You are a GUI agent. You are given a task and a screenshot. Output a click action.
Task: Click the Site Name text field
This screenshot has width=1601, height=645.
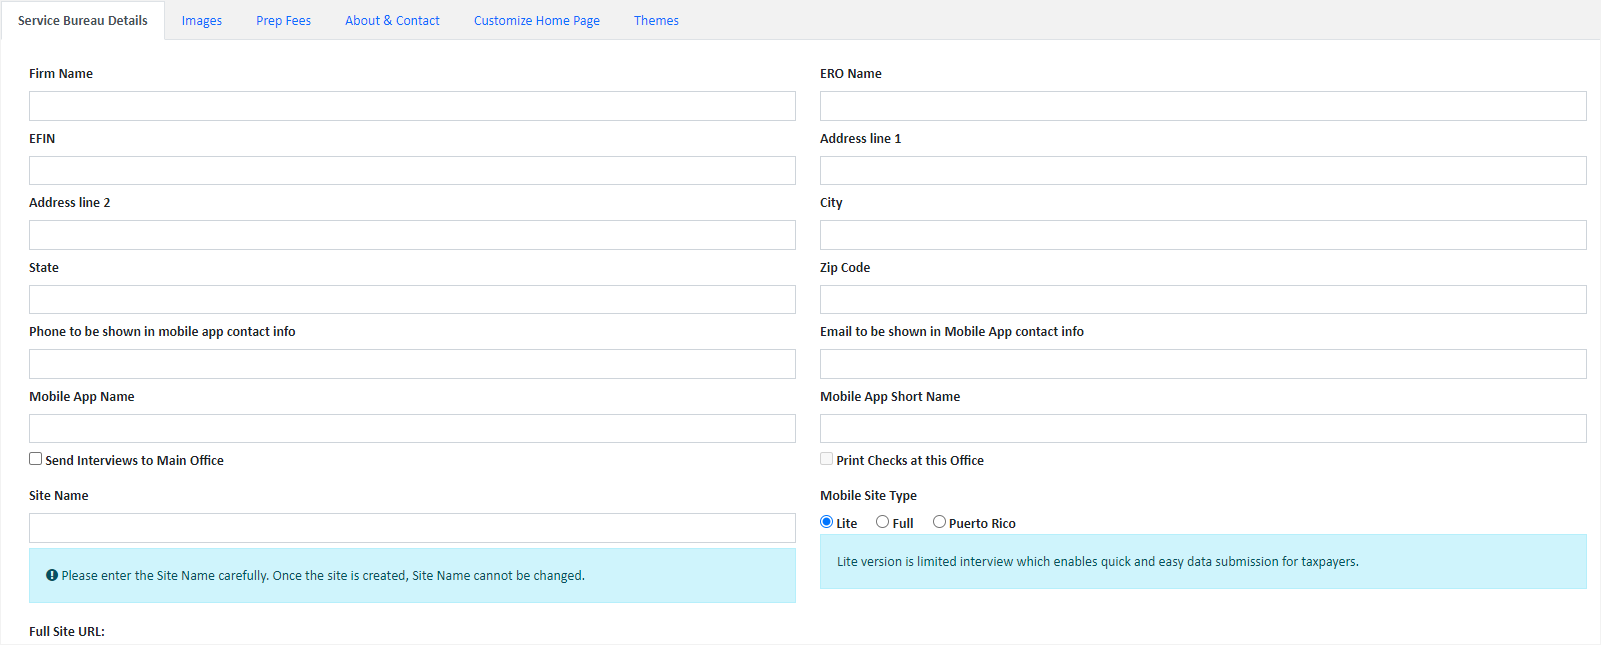click(x=412, y=528)
